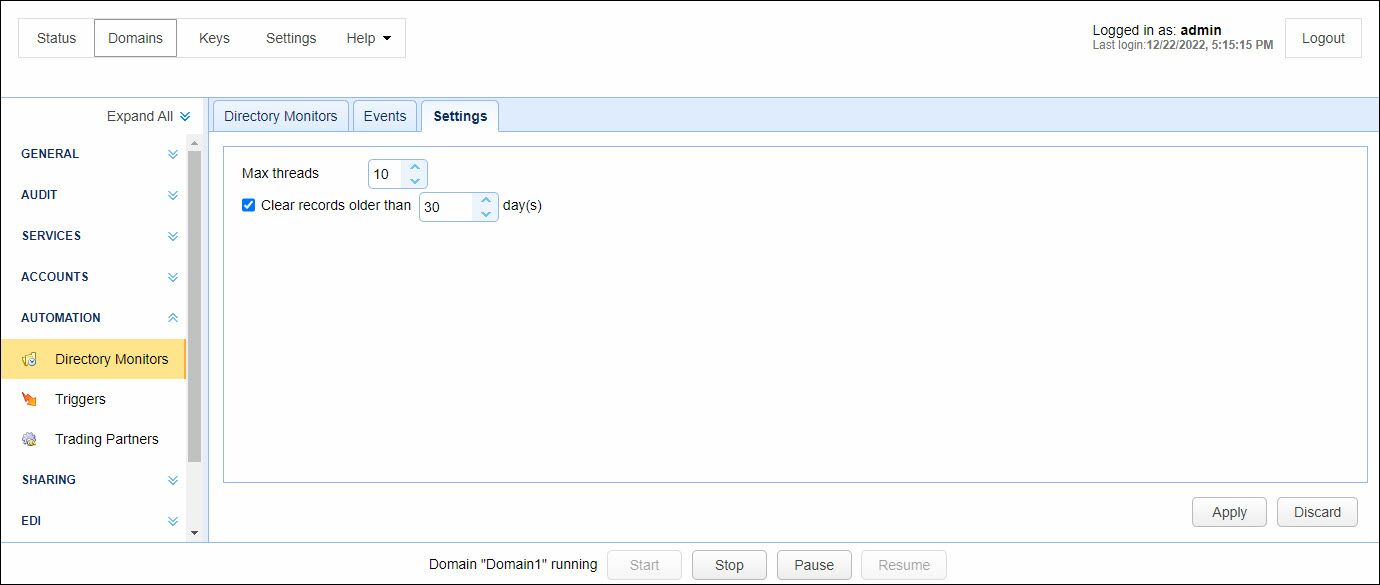Click the sidebar scrollbar down arrow
Viewport: 1380px width, 585px height.
(x=194, y=534)
